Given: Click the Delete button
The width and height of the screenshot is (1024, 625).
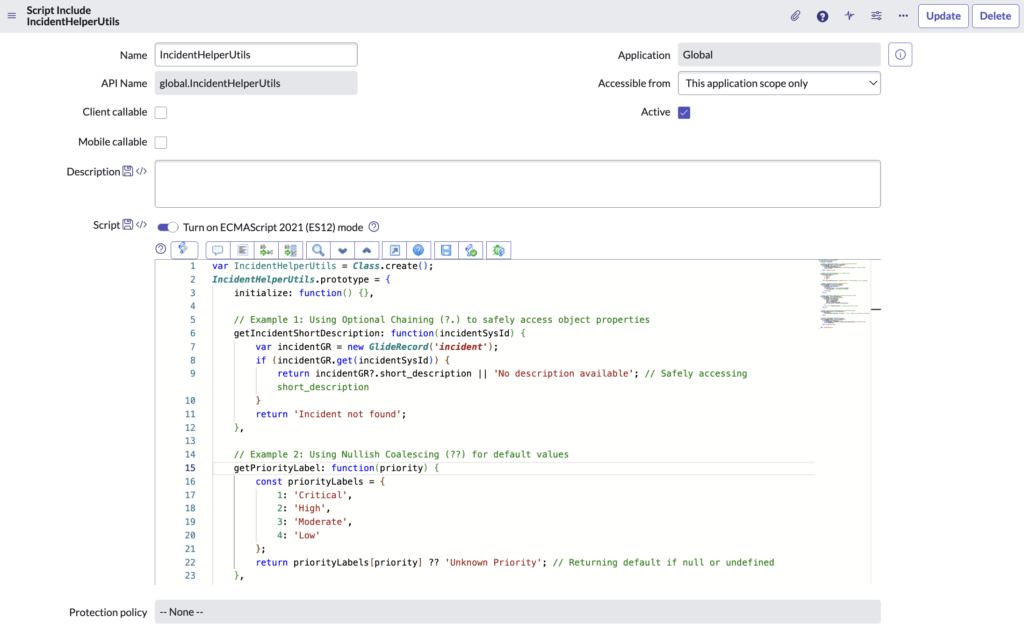Looking at the screenshot, I should [x=995, y=16].
